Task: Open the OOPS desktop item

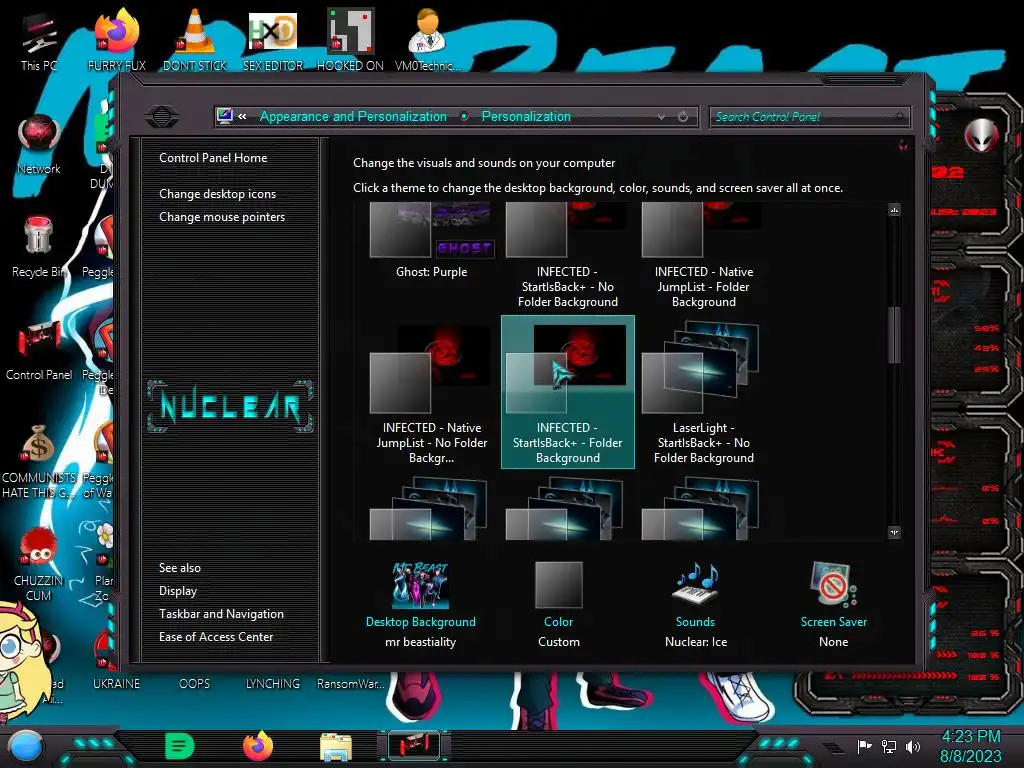Action: (x=195, y=684)
